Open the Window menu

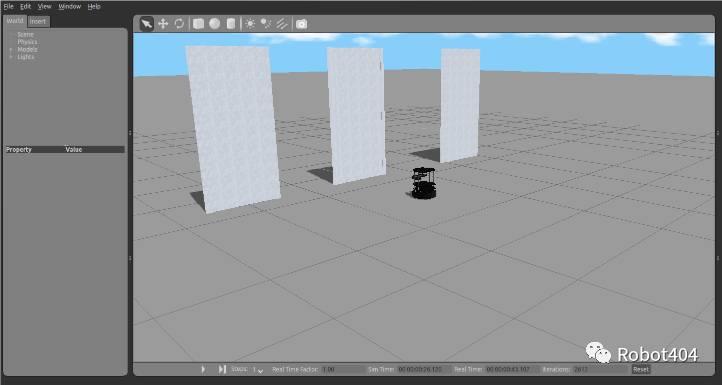(x=70, y=6)
